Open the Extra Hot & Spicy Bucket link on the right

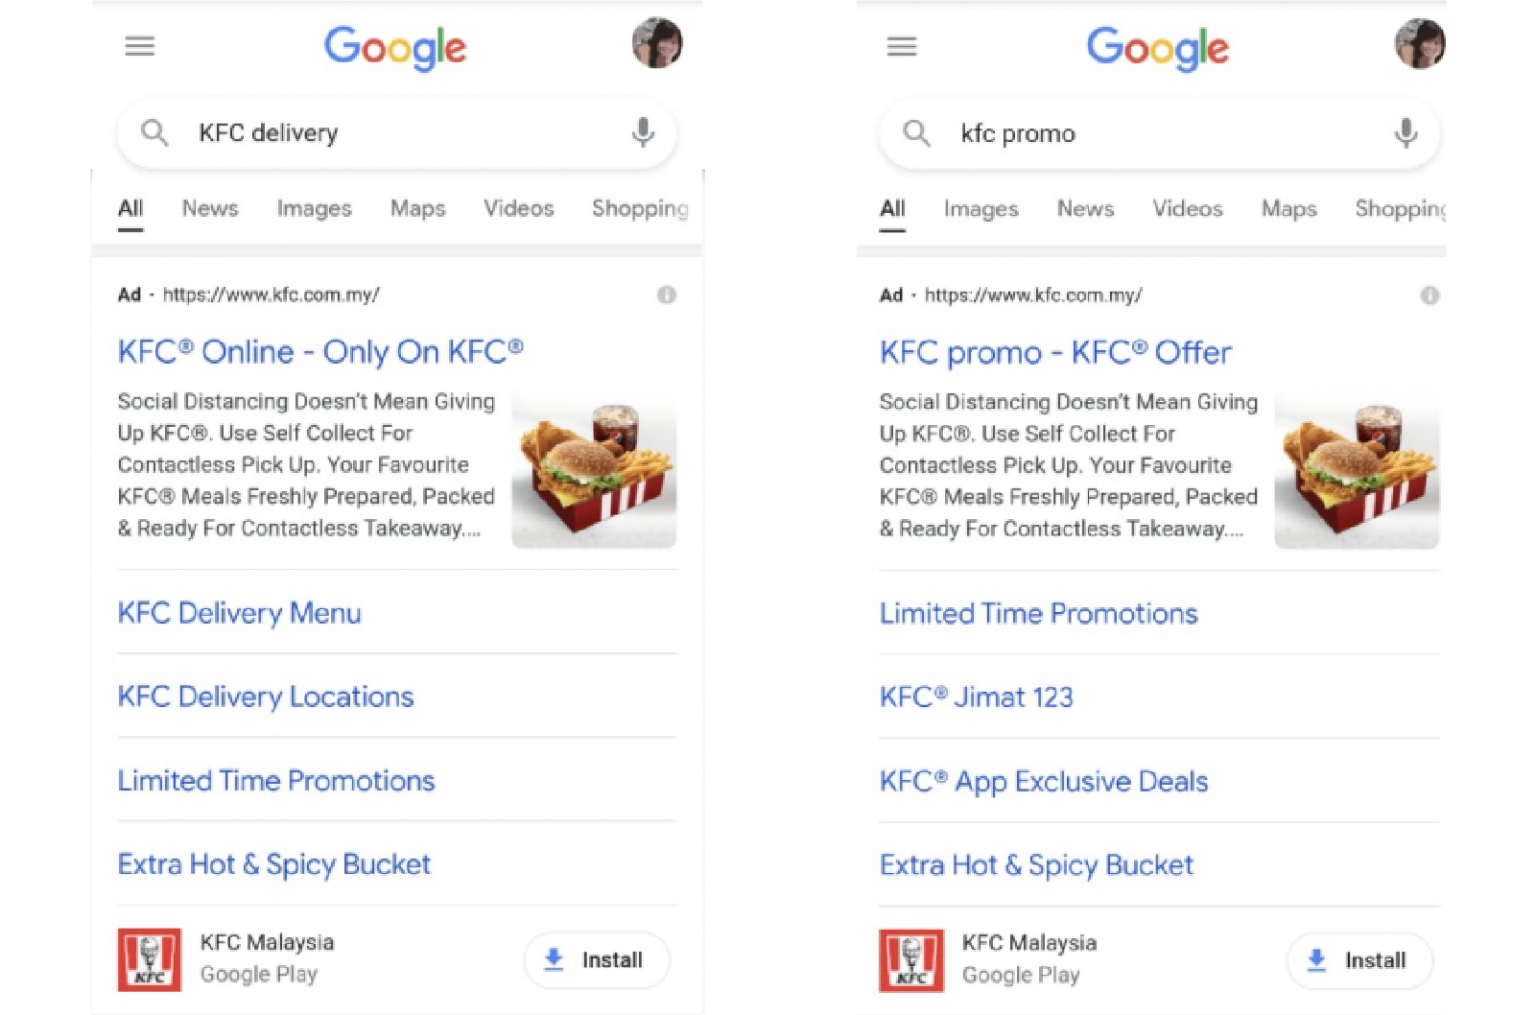coord(1036,865)
